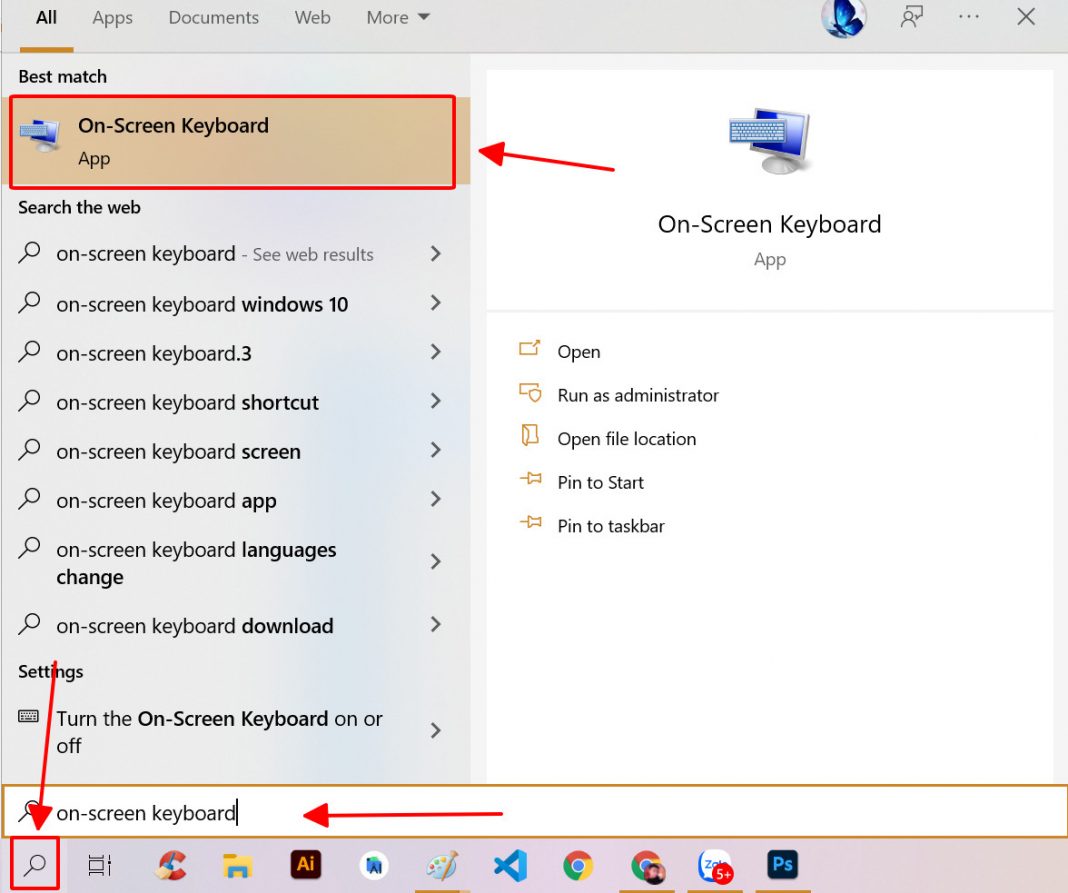Image resolution: width=1068 pixels, height=893 pixels.
Task: Click the taskbar search magnifier icon
Action: [x=35, y=865]
